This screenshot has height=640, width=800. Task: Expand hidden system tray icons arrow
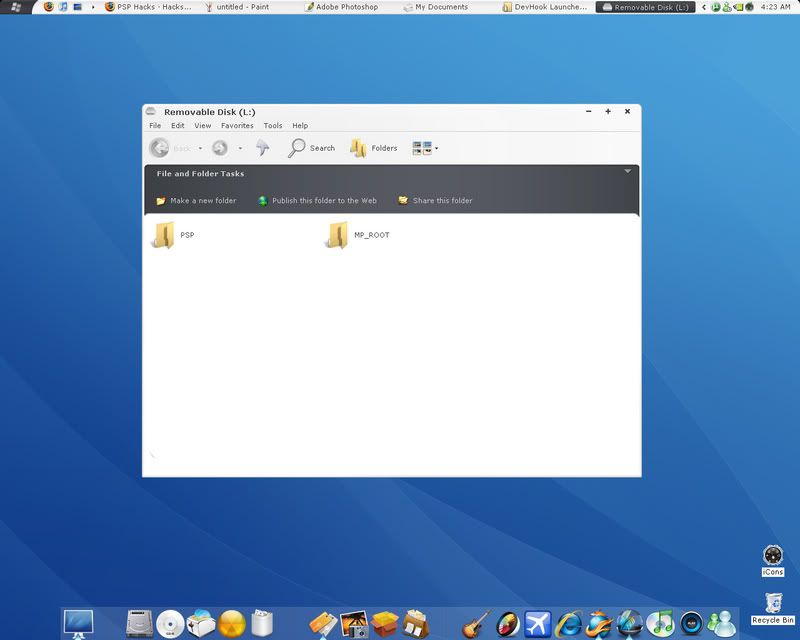click(x=704, y=7)
